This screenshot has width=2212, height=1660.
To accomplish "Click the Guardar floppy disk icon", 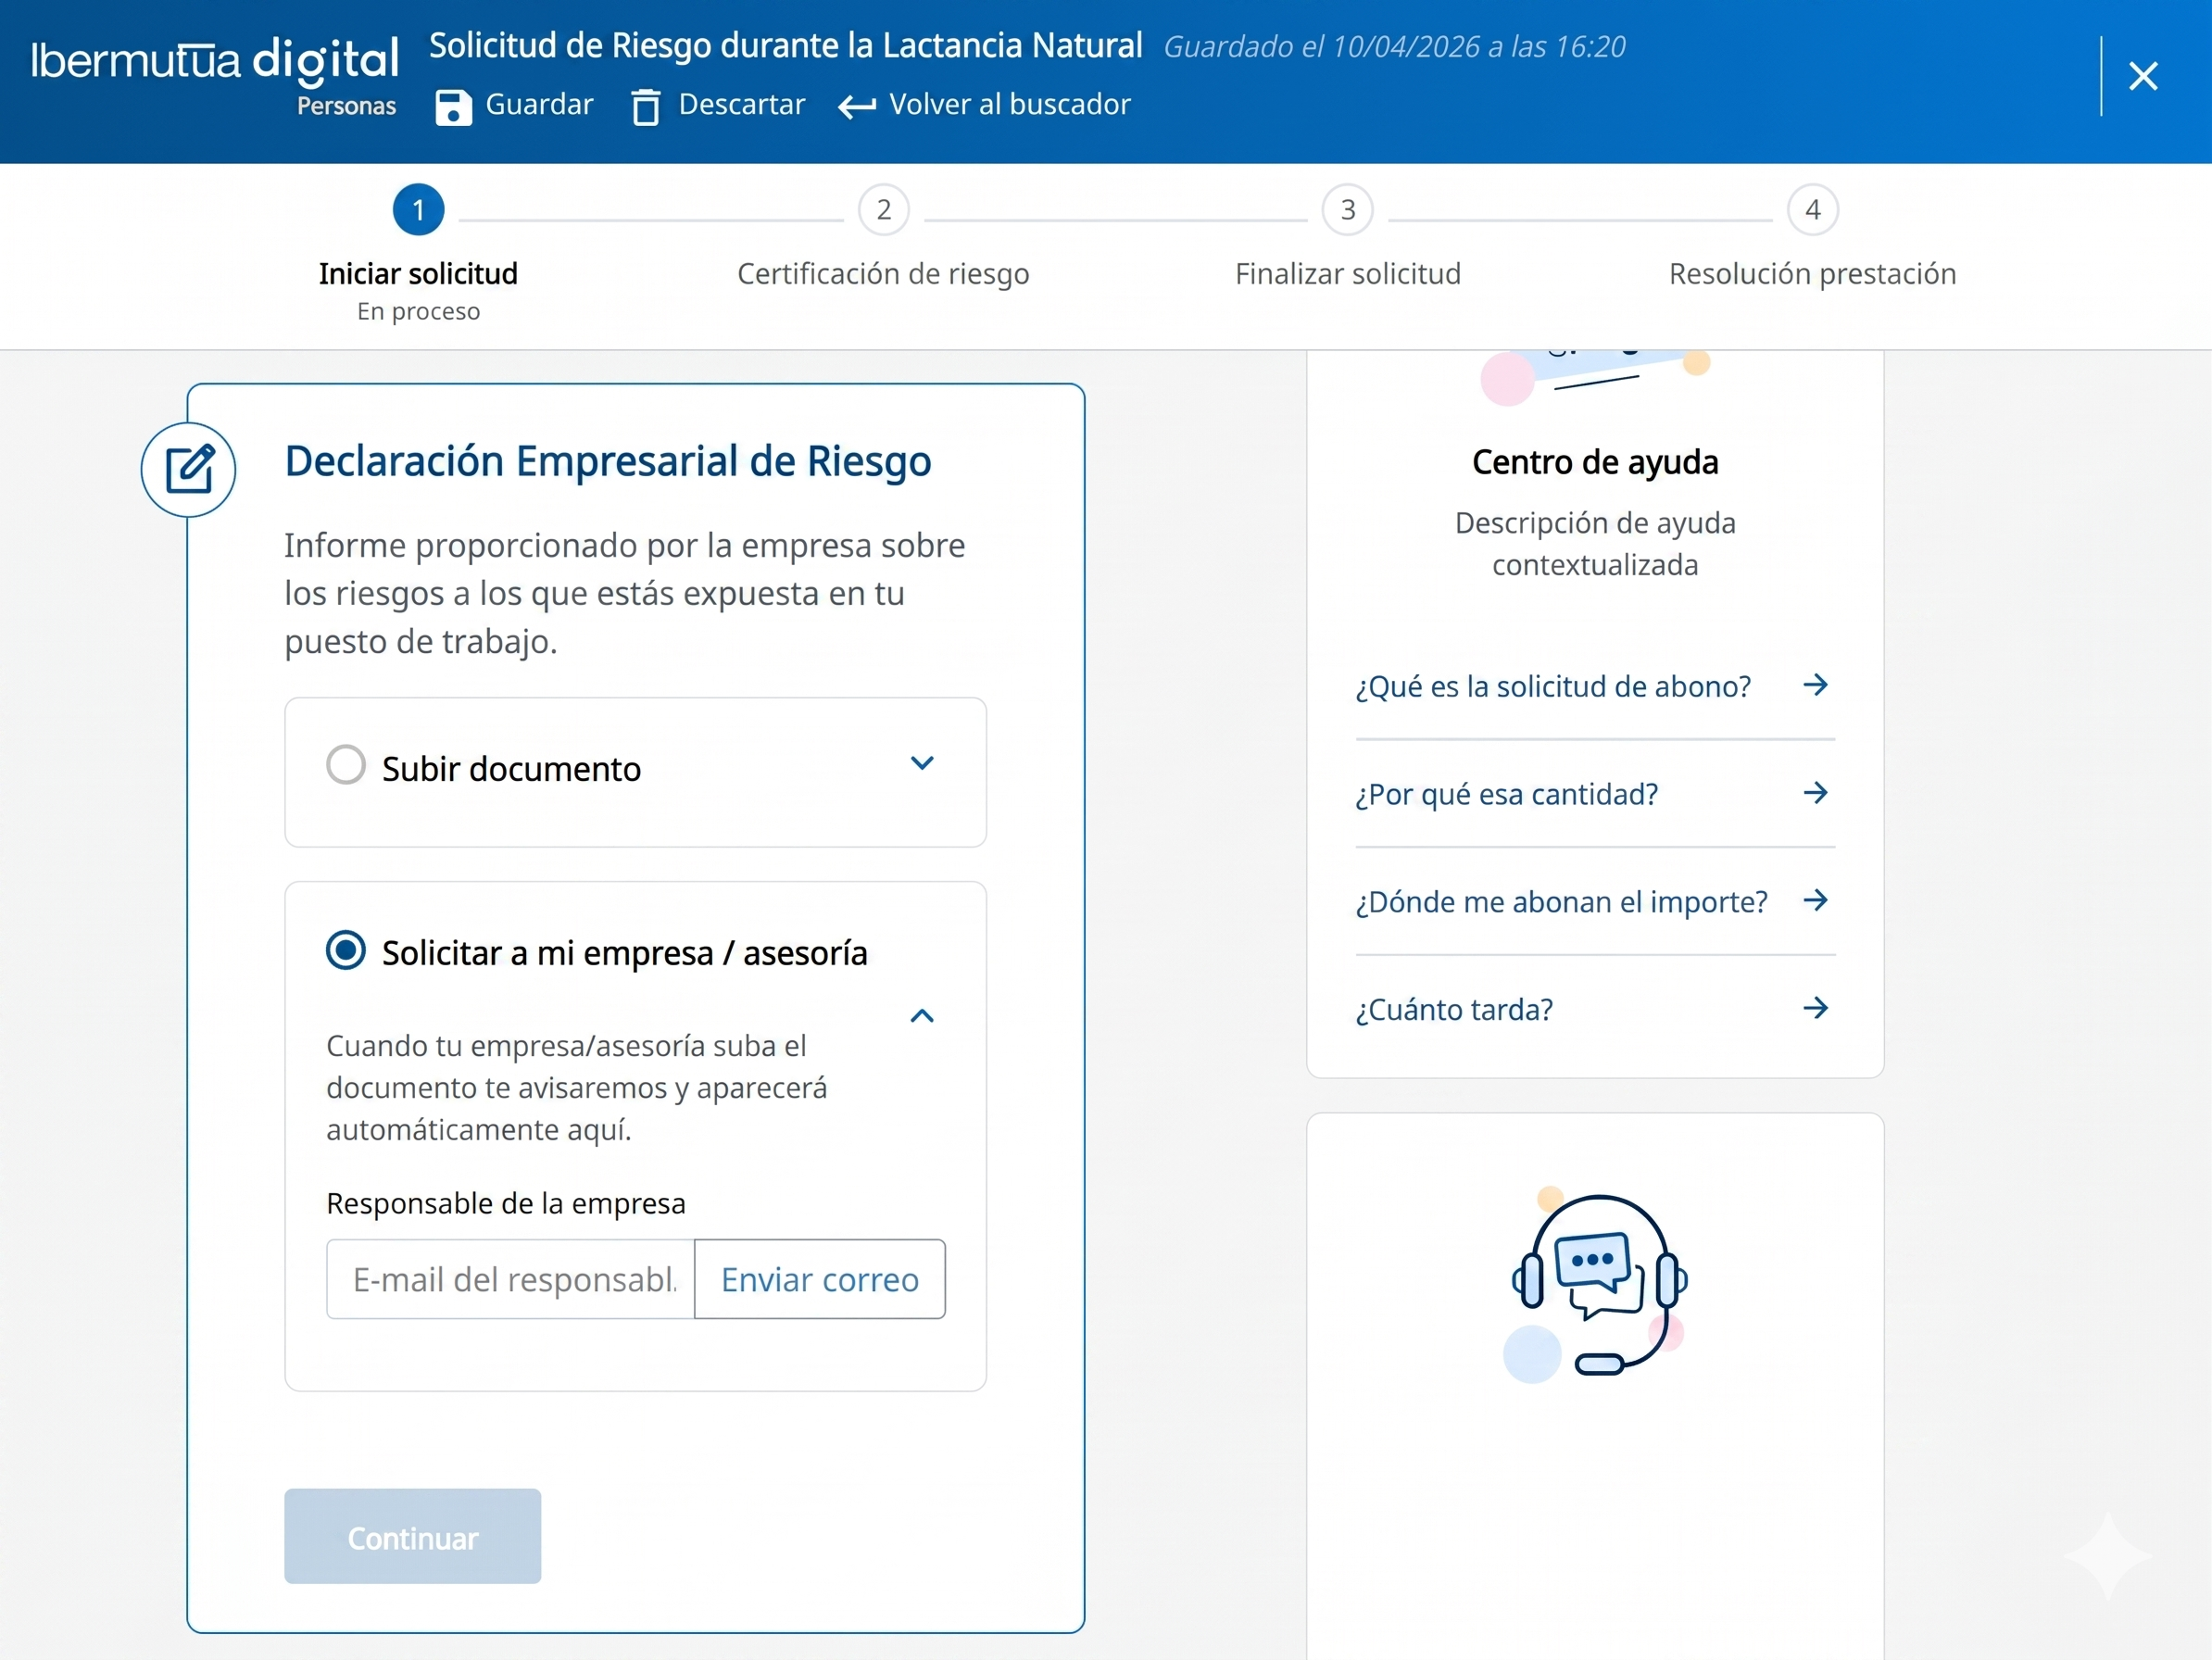I will click(453, 107).
